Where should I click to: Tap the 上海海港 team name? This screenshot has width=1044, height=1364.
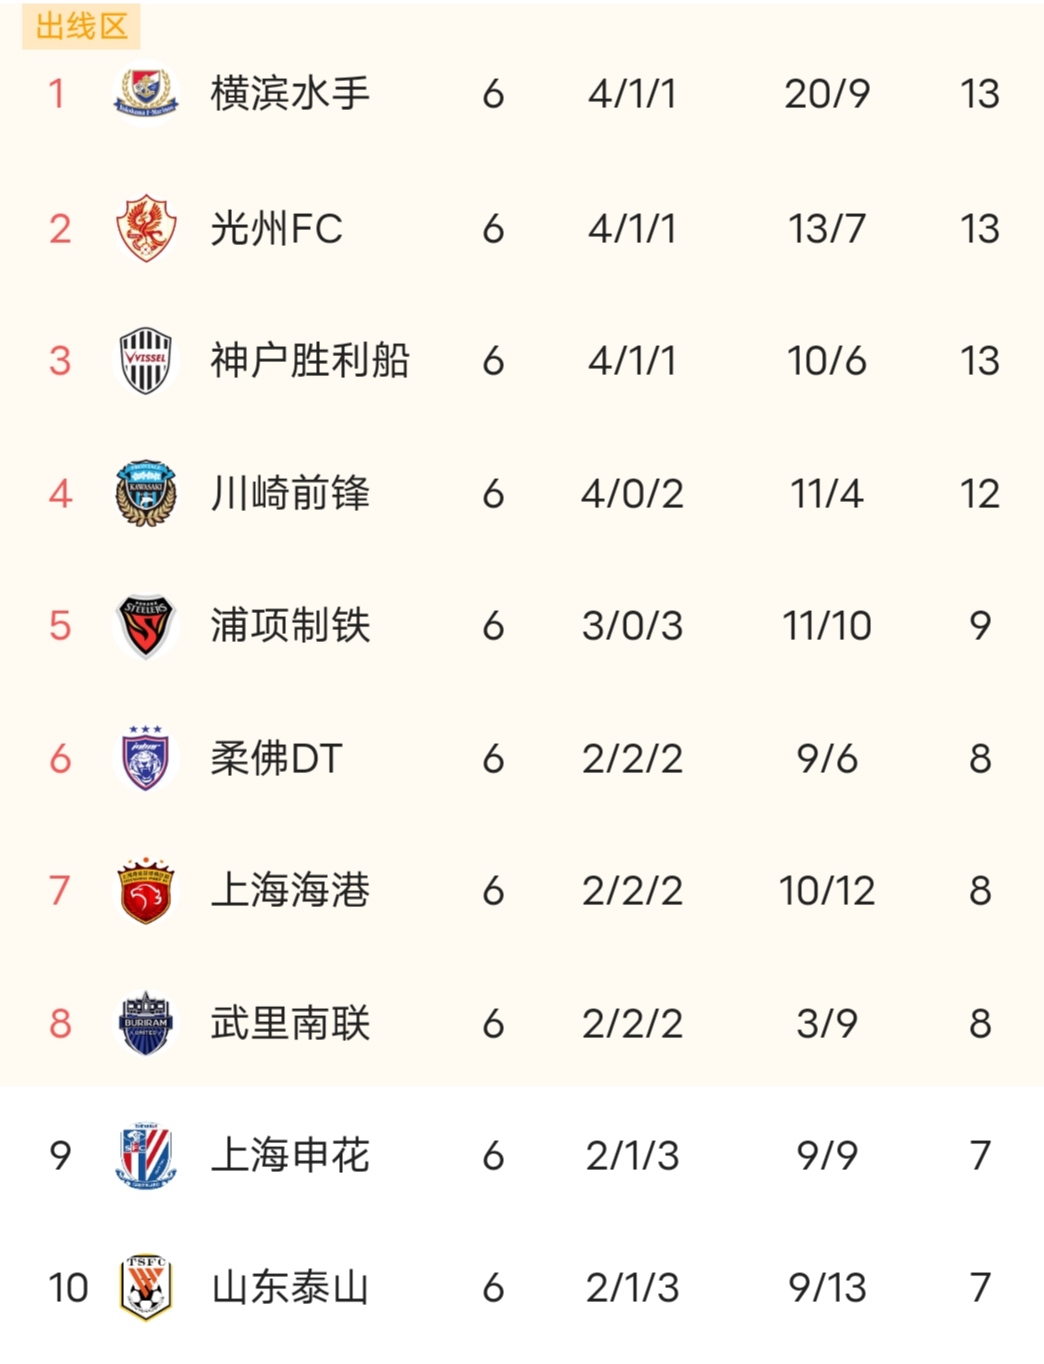pos(290,891)
